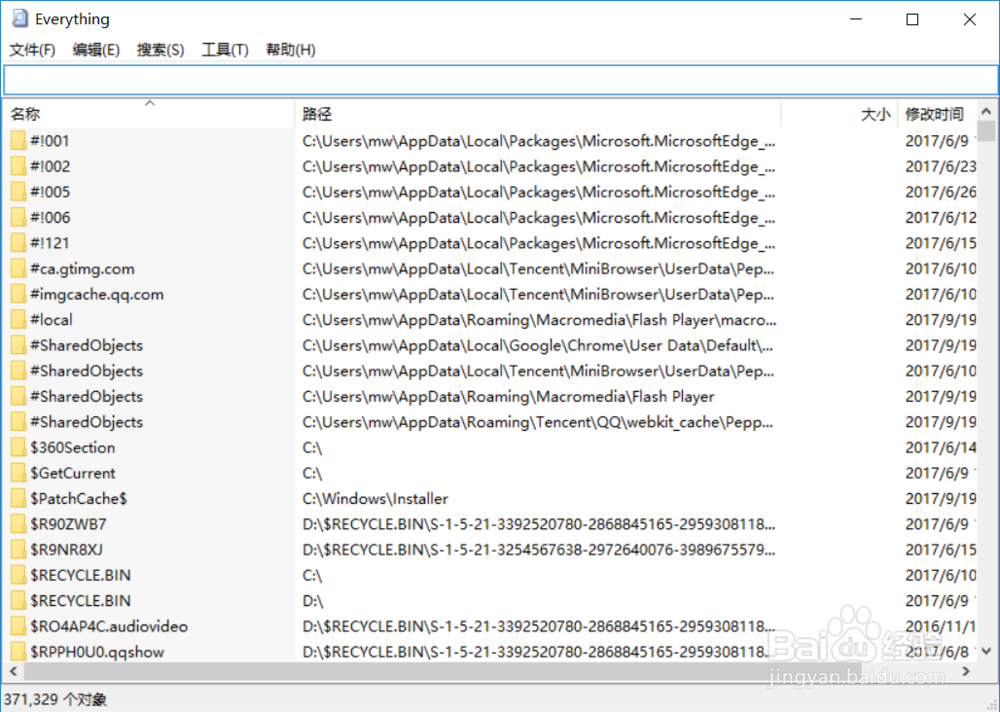Select the #!005 folder name
Viewport: 1000px width, 712px height.
50,192
